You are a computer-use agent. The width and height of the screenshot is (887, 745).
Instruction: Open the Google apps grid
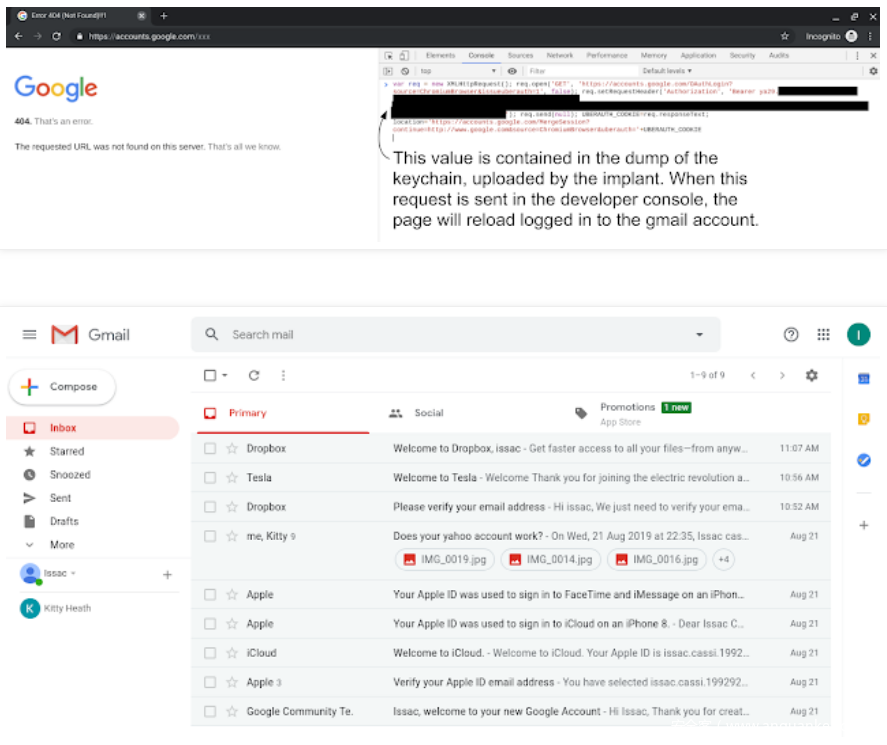(x=823, y=335)
